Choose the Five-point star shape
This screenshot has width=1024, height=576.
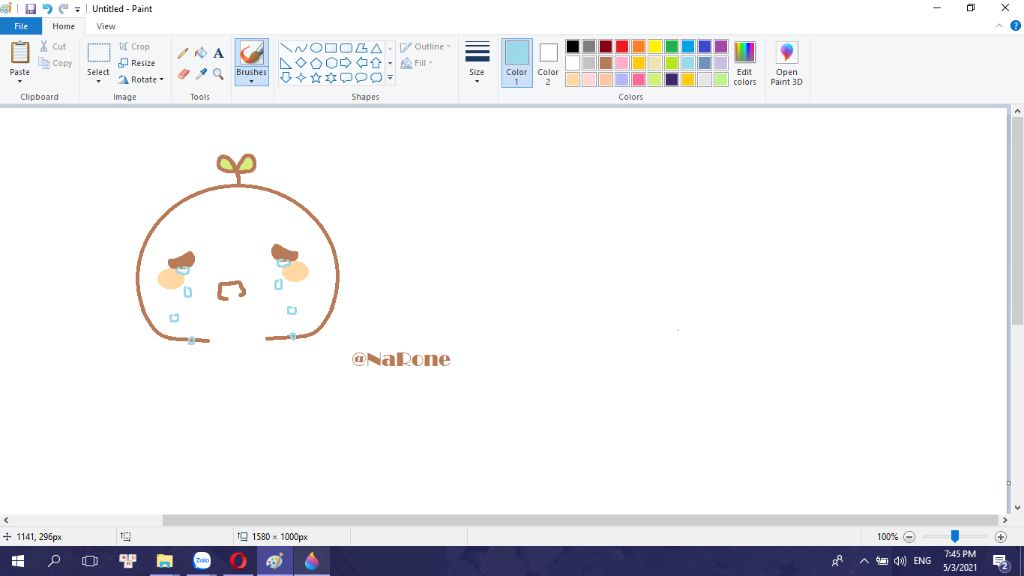(316, 78)
